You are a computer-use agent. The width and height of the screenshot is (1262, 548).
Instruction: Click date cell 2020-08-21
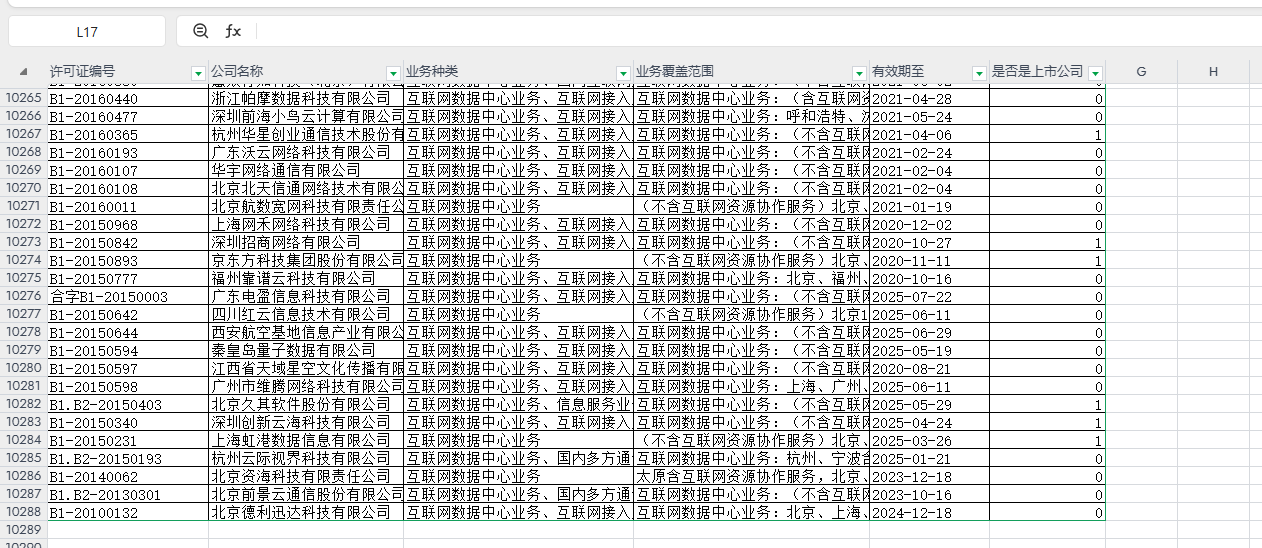point(929,369)
